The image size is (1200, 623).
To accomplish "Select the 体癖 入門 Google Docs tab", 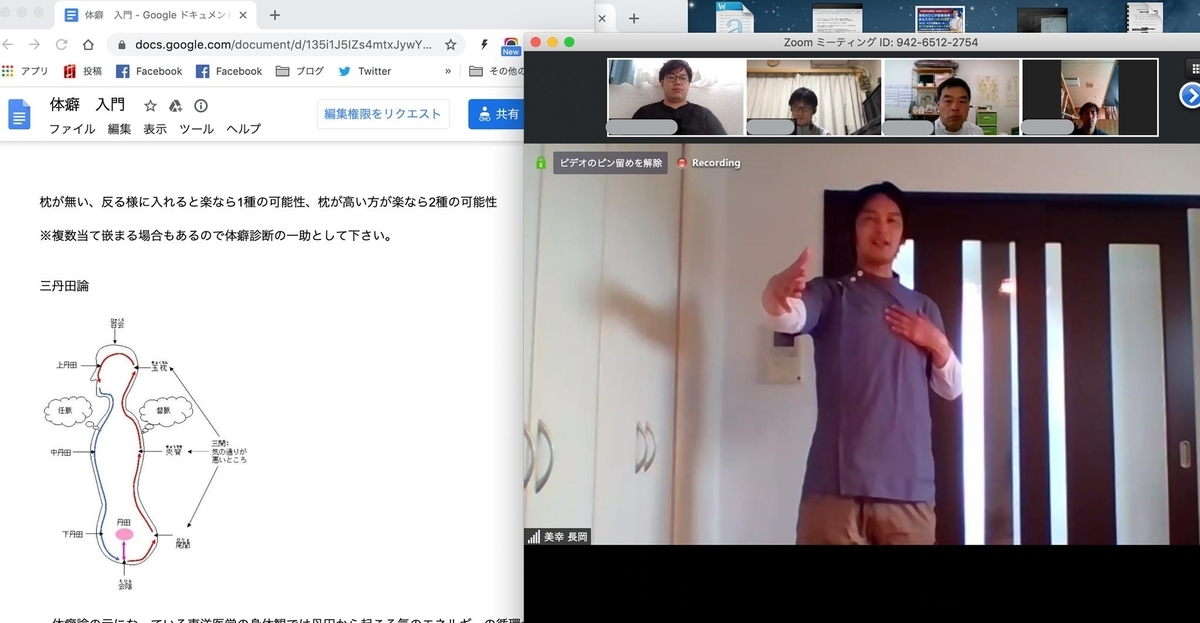I will tap(155, 15).
